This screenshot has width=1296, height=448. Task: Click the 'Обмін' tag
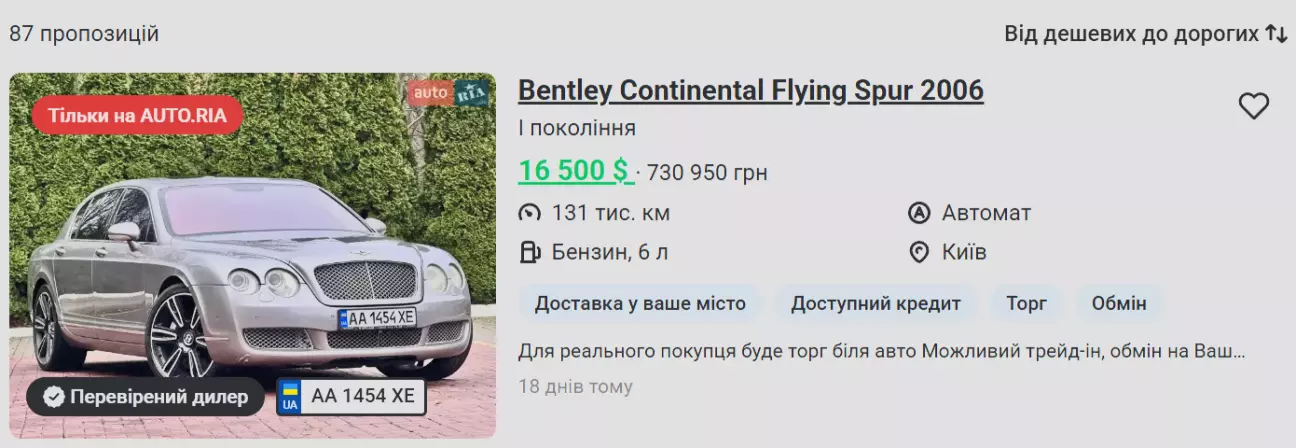[1119, 303]
